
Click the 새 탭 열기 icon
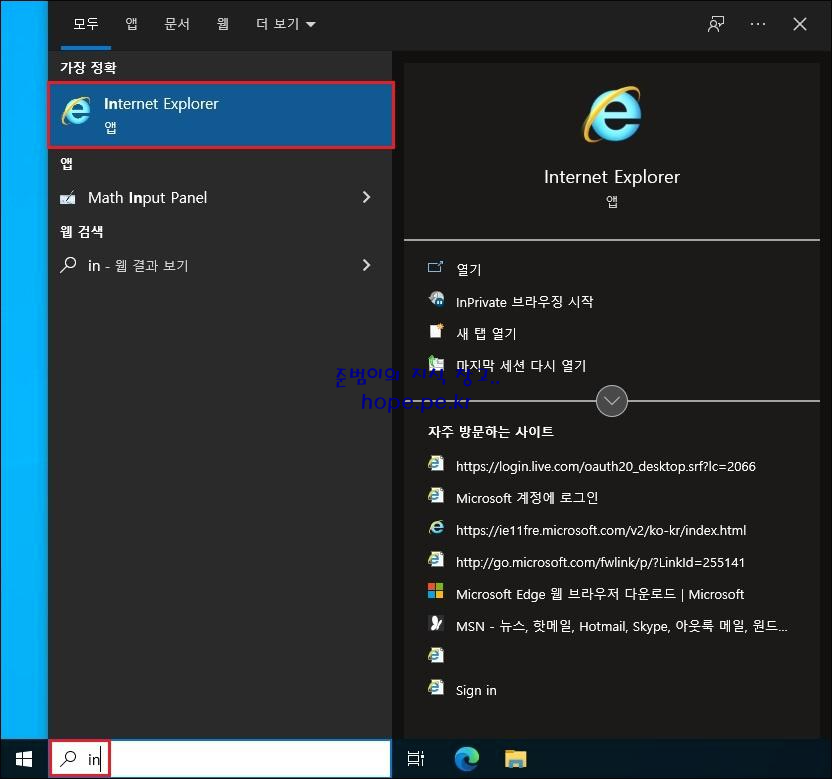436,332
